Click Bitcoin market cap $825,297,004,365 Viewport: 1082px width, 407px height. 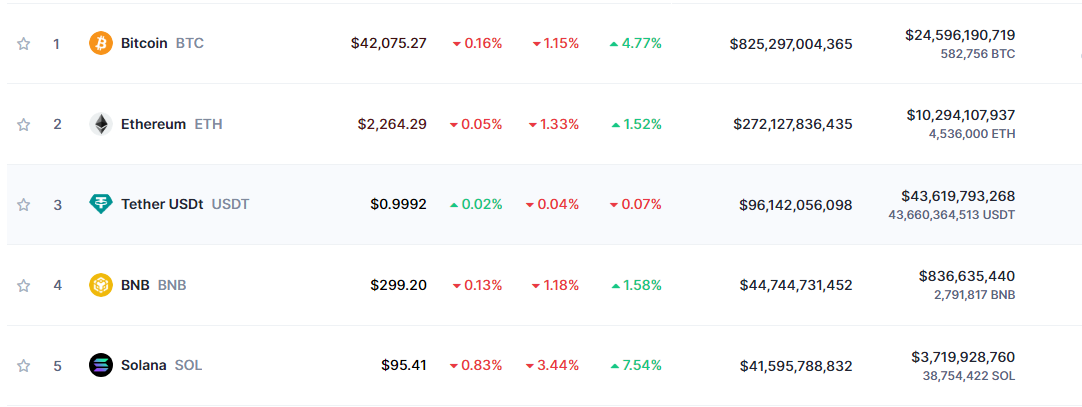pos(791,44)
